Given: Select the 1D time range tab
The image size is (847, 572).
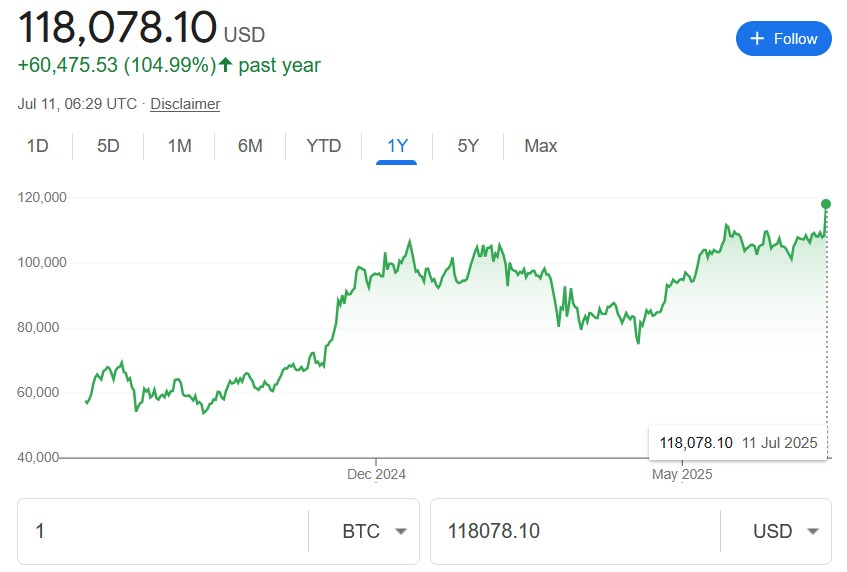Looking at the screenshot, I should pyautogui.click(x=37, y=146).
